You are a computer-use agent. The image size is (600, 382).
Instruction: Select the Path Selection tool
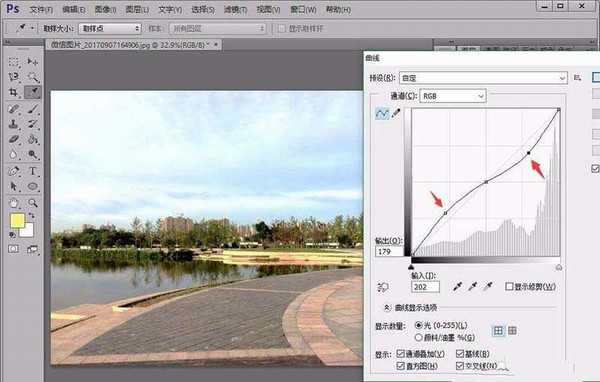14,186
